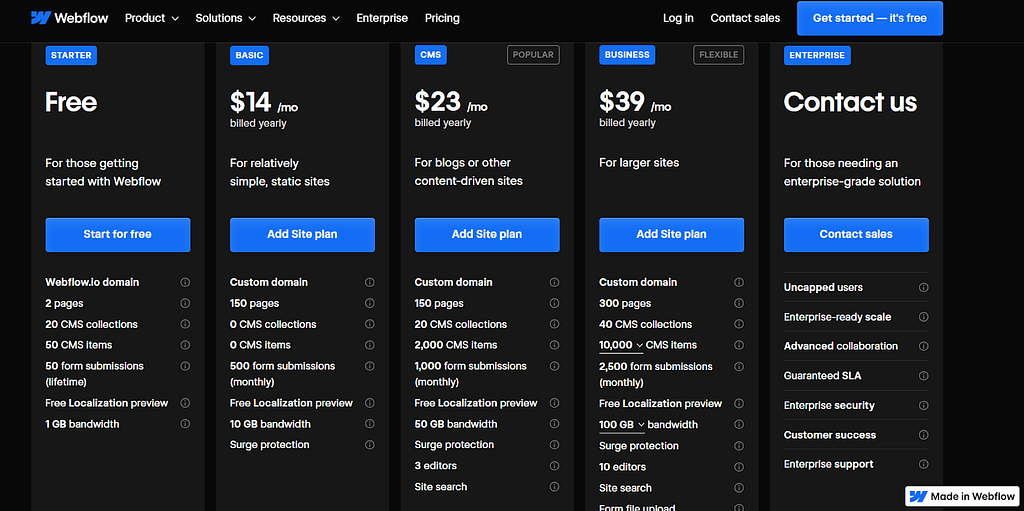Click the $14 /mo price text
Viewport: 1024px width, 511px height.
click(x=264, y=102)
